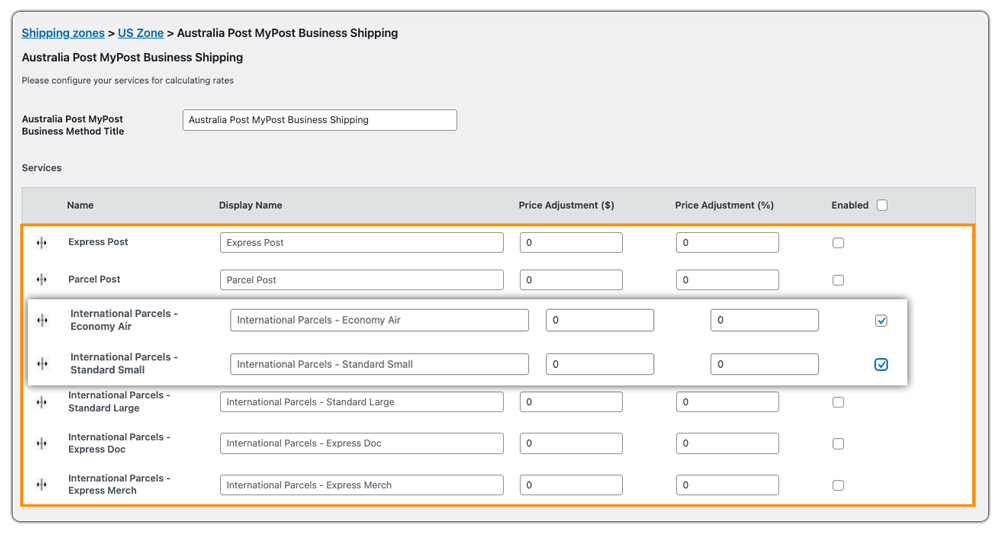Click Express Merch price adjustment dollar field
The image size is (1000, 533).
(x=571, y=485)
